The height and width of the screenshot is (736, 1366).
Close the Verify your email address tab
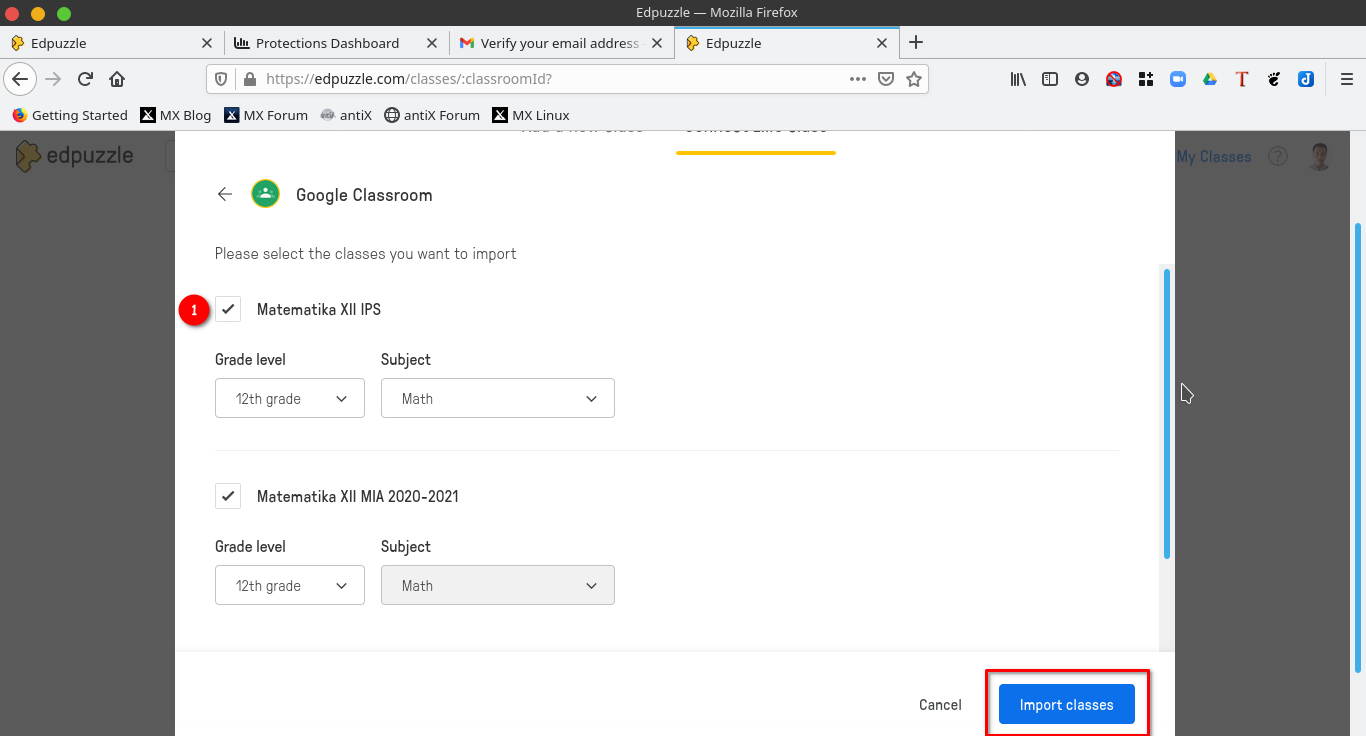(657, 43)
